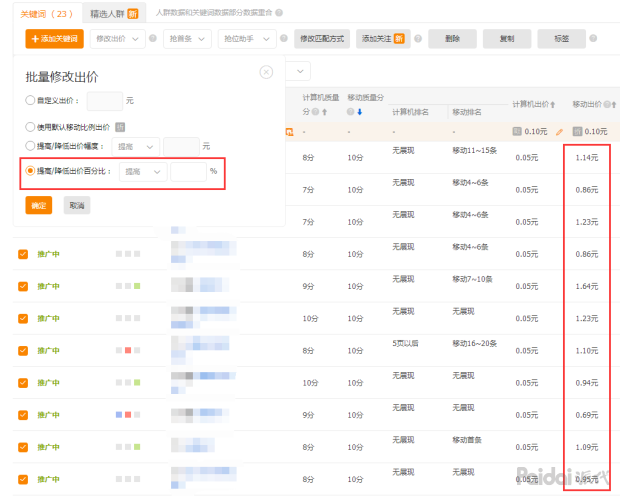Select the 提高/降低出价百分比 radio option
Image resolution: width=620 pixels, height=496 pixels.
click(30, 171)
